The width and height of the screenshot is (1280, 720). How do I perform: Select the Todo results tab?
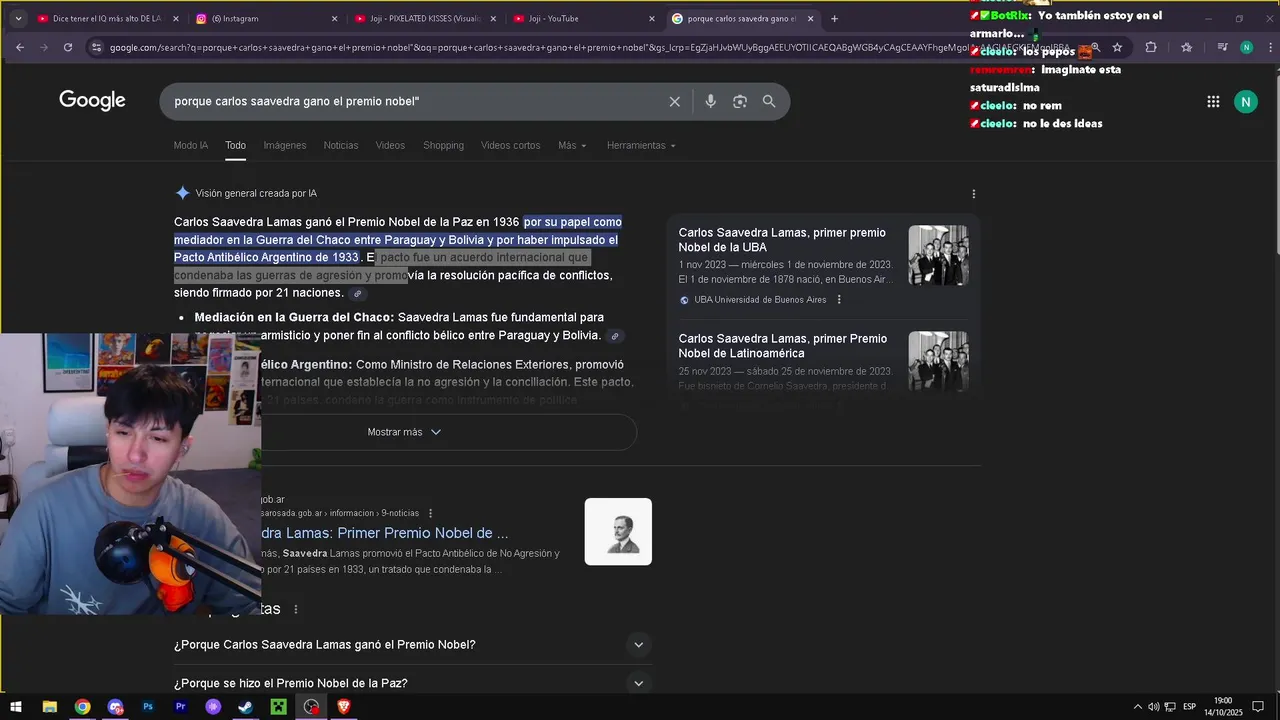[236, 146]
